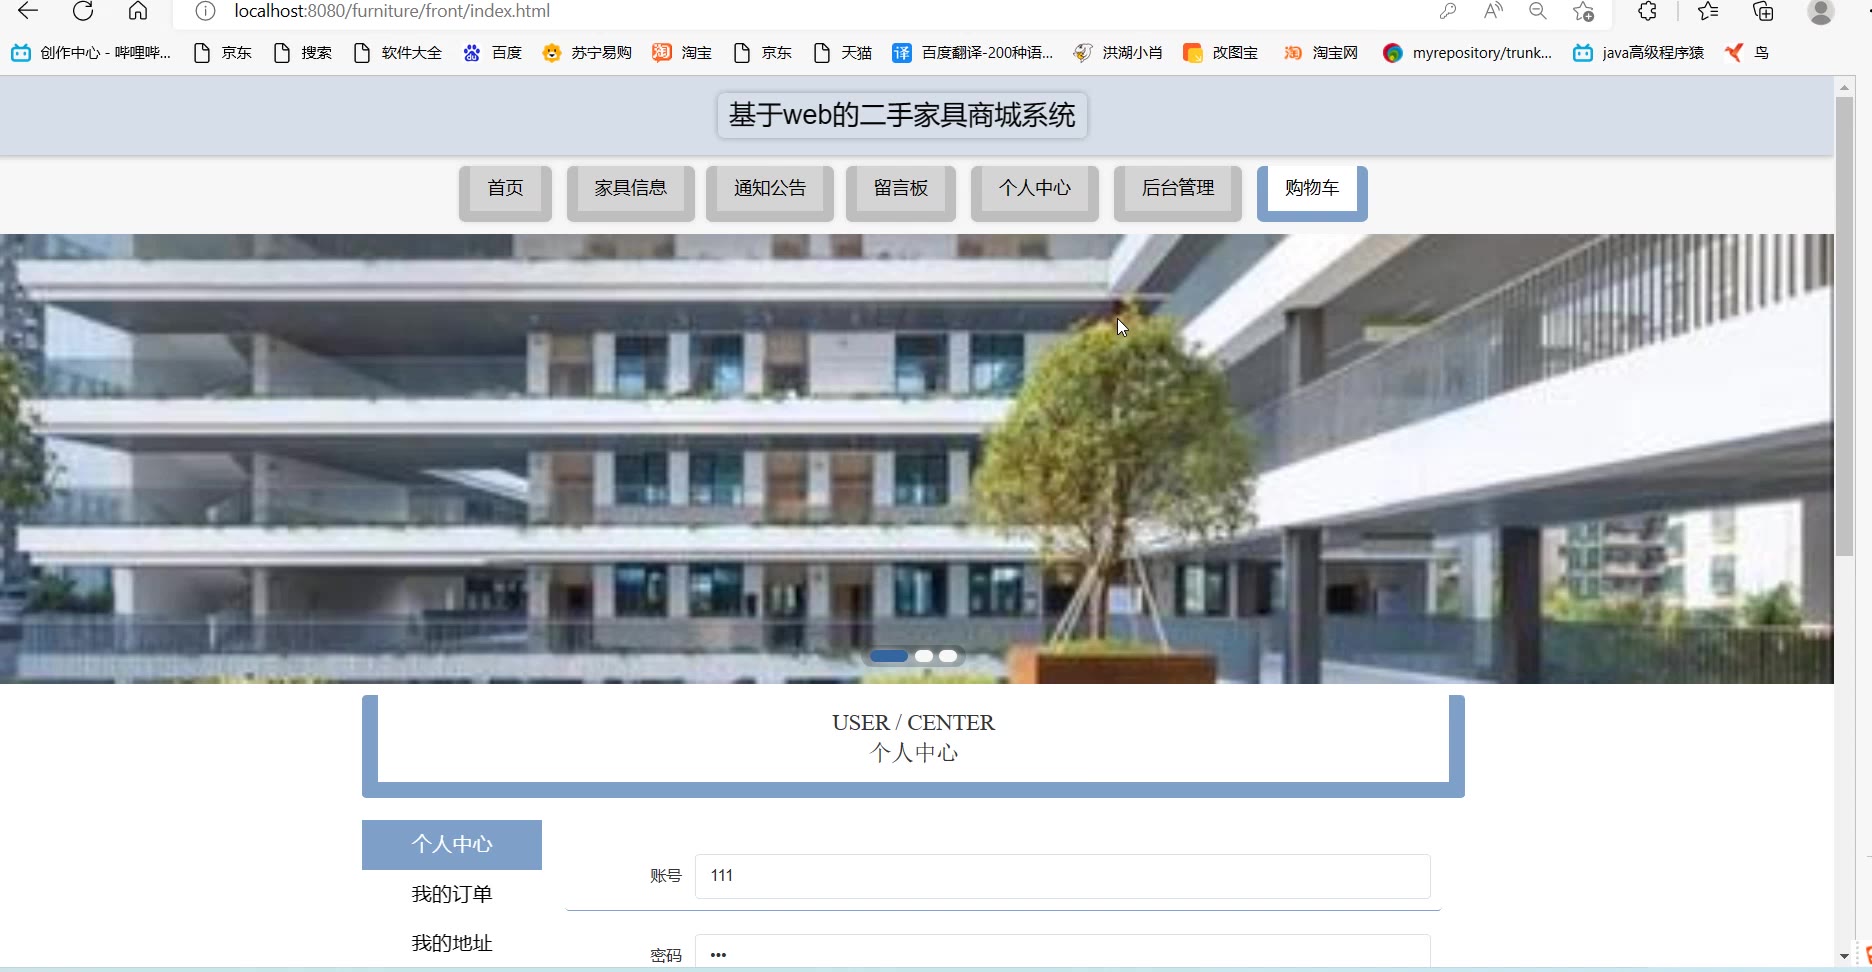This screenshot has width=1872, height=972.
Task: Open browser extensions puzzle icon
Action: (1648, 11)
